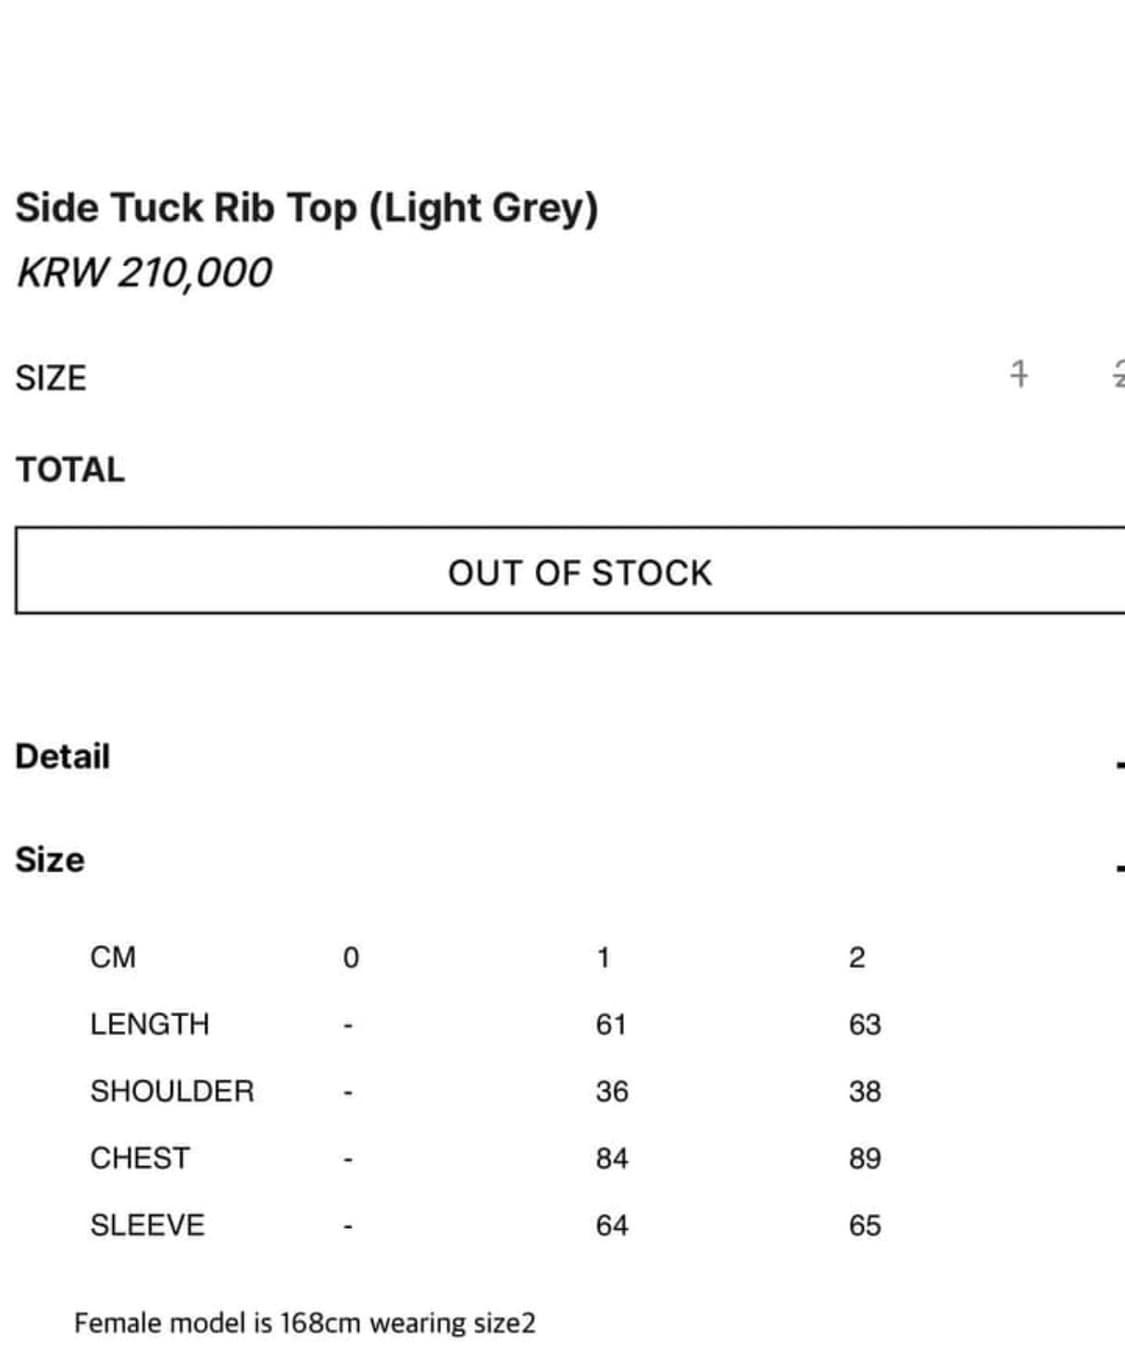Viewport: 1125px width, 1367px height.
Task: Click the CM column header
Action: coord(113,957)
